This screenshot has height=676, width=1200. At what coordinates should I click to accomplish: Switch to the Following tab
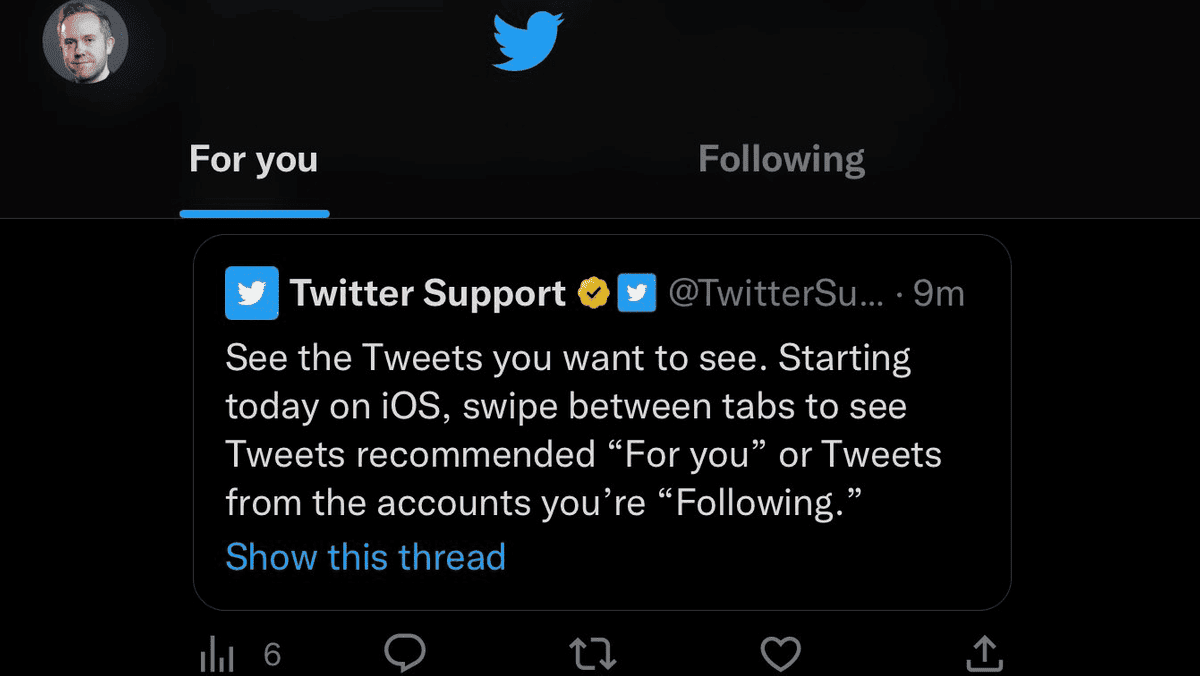pos(781,160)
